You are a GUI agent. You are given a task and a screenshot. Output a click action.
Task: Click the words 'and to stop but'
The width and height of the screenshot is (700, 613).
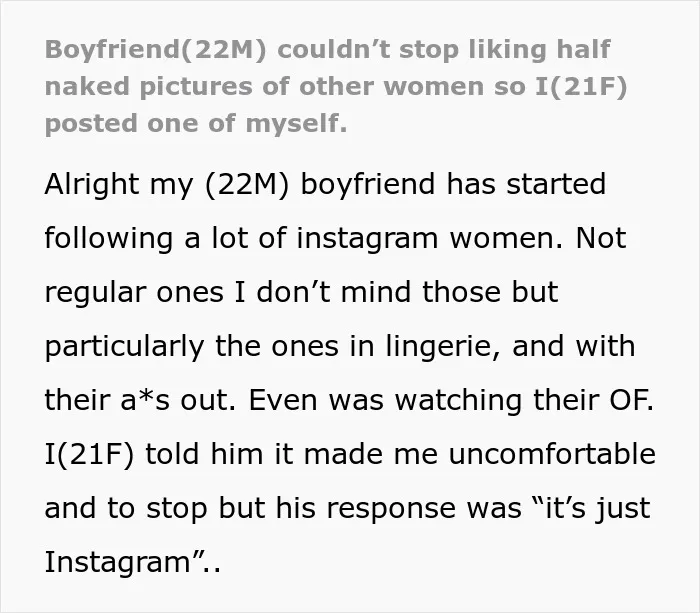(155, 508)
